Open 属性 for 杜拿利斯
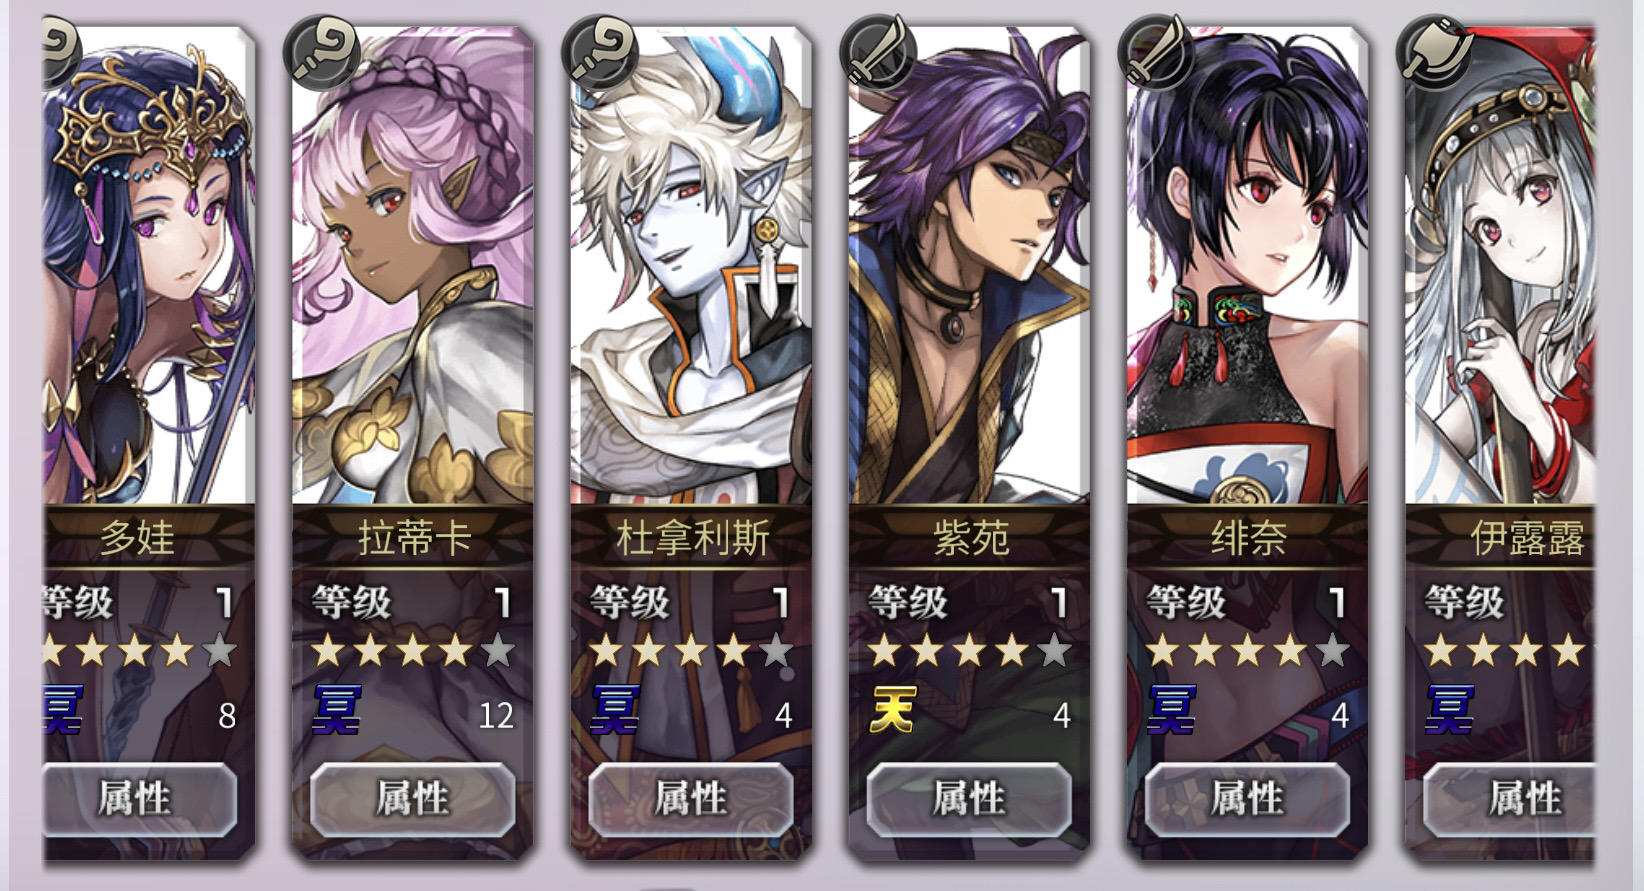The image size is (1644, 891). click(x=691, y=799)
